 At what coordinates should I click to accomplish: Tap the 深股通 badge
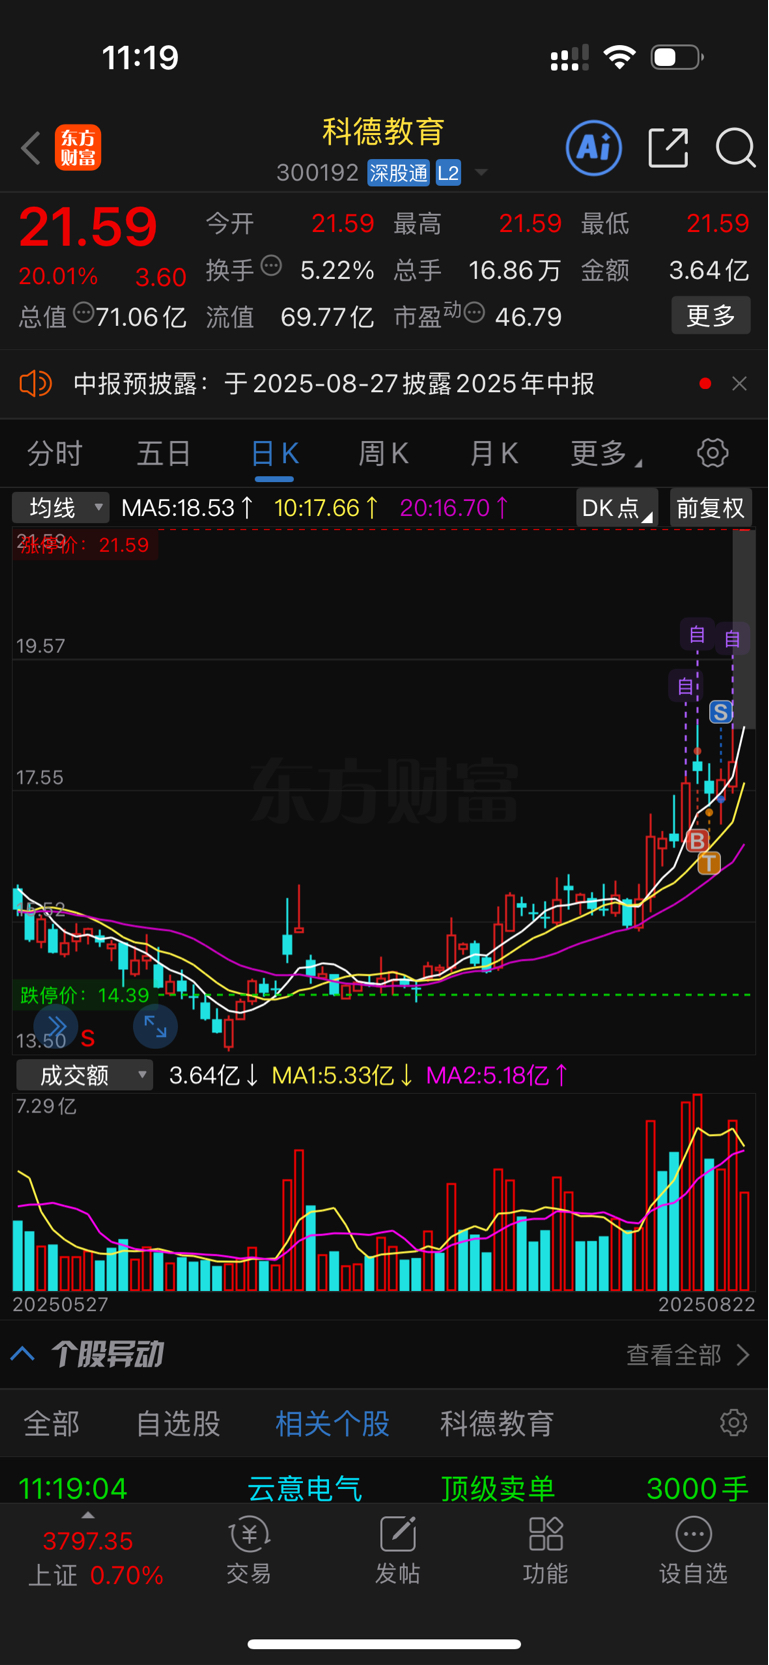pos(398,173)
